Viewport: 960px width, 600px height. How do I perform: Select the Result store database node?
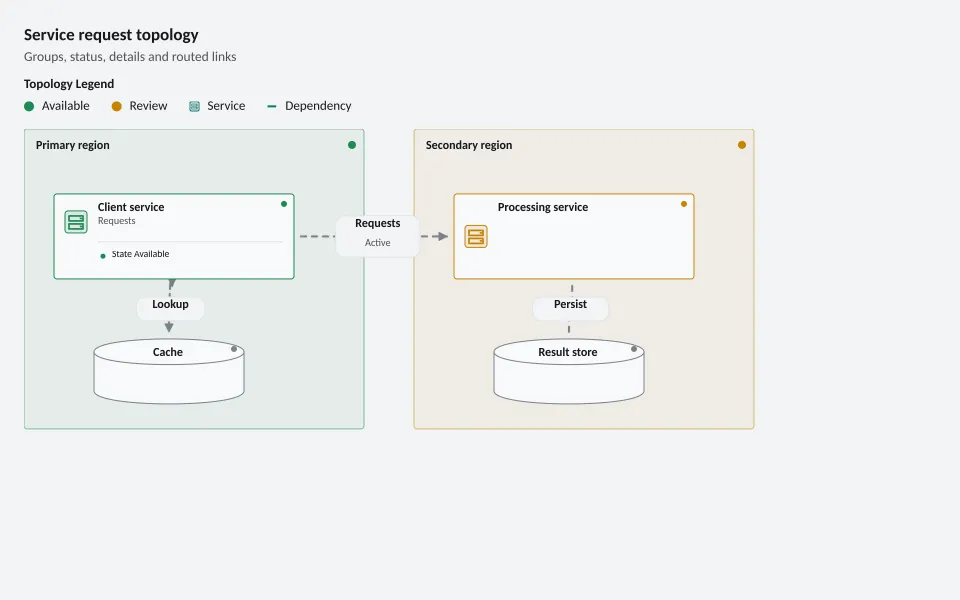click(569, 371)
